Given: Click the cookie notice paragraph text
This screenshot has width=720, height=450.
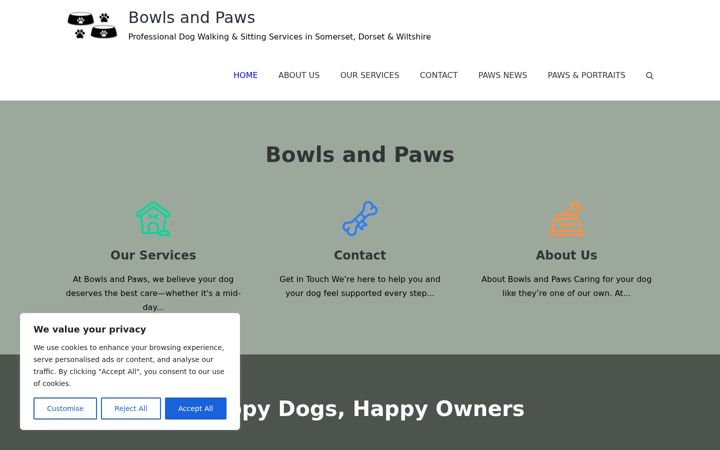Looking at the screenshot, I should click(x=129, y=366).
